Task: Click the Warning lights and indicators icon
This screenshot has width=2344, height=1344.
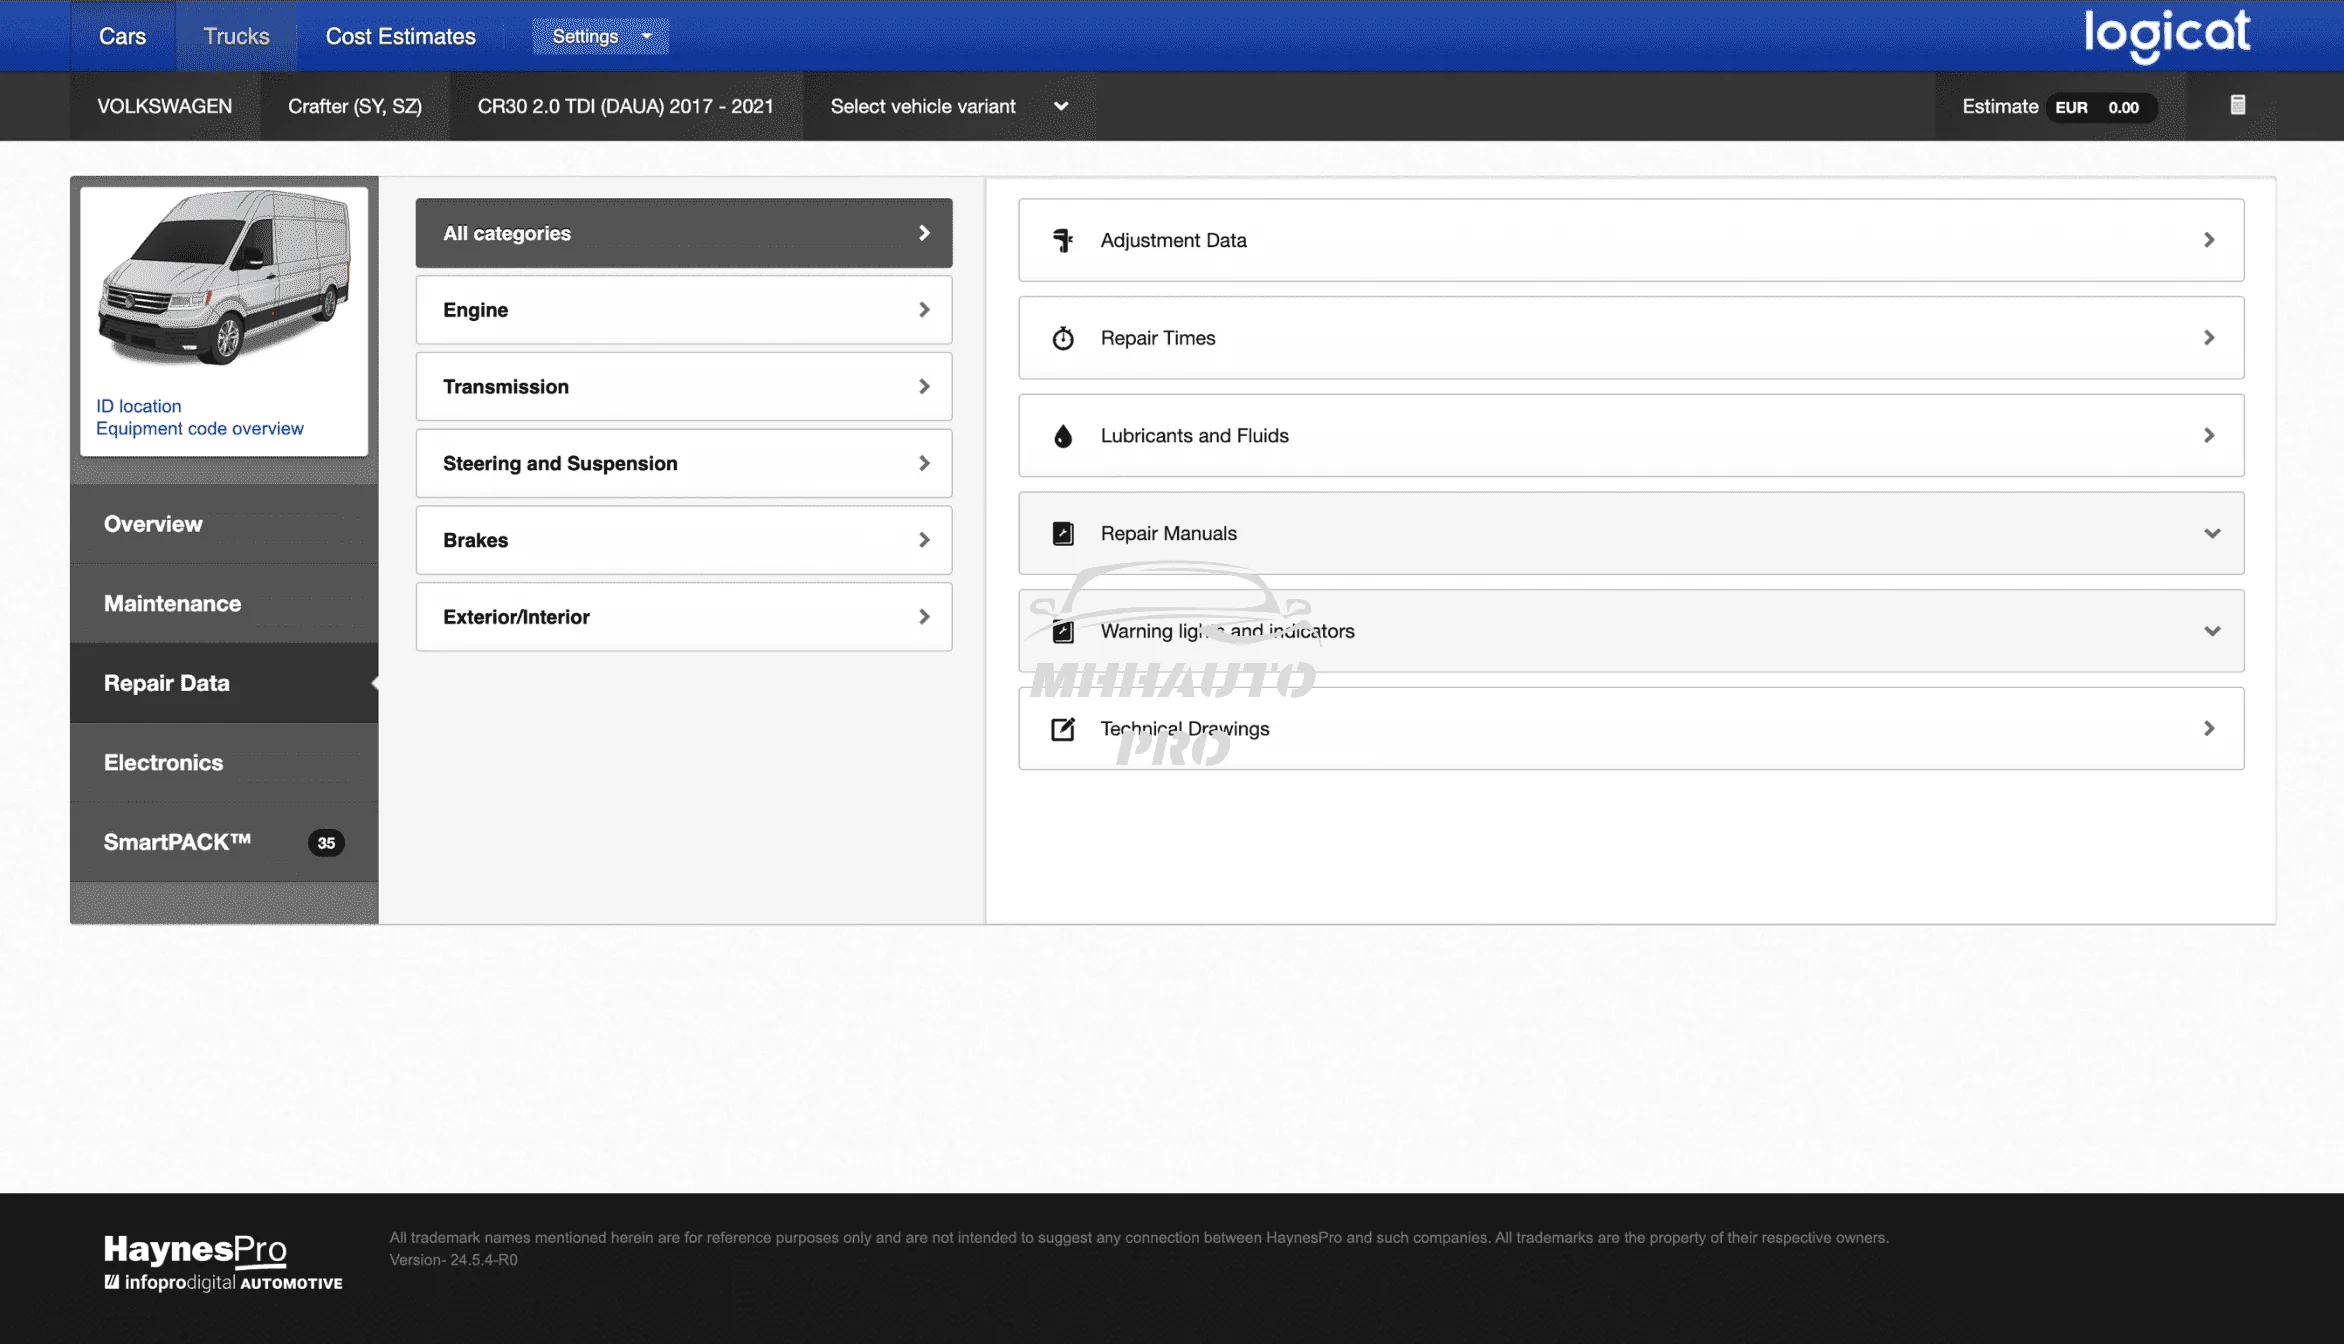Action: click(x=1063, y=631)
